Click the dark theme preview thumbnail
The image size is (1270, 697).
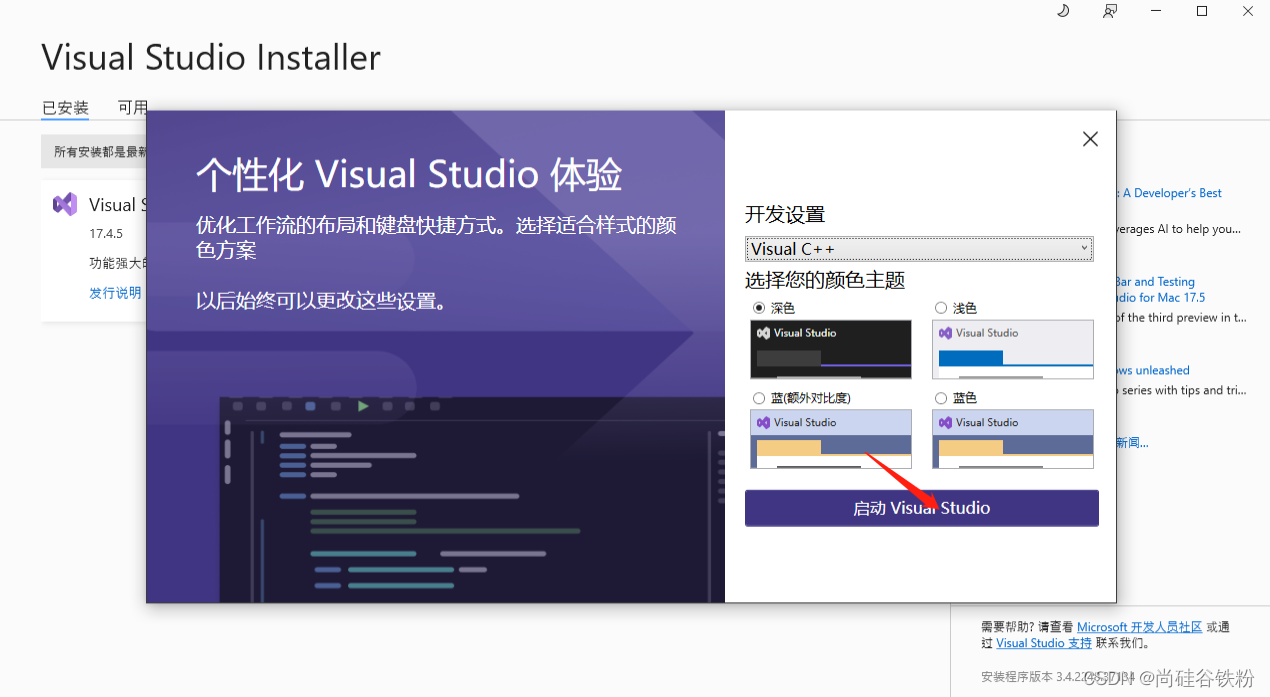click(x=830, y=349)
